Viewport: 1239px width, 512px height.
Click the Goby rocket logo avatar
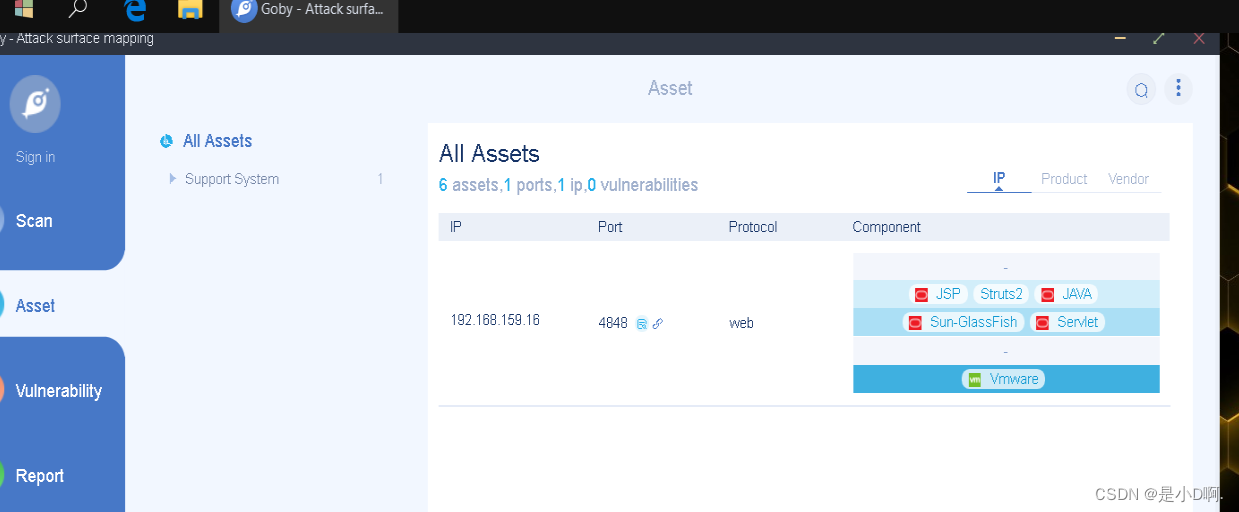coord(35,104)
